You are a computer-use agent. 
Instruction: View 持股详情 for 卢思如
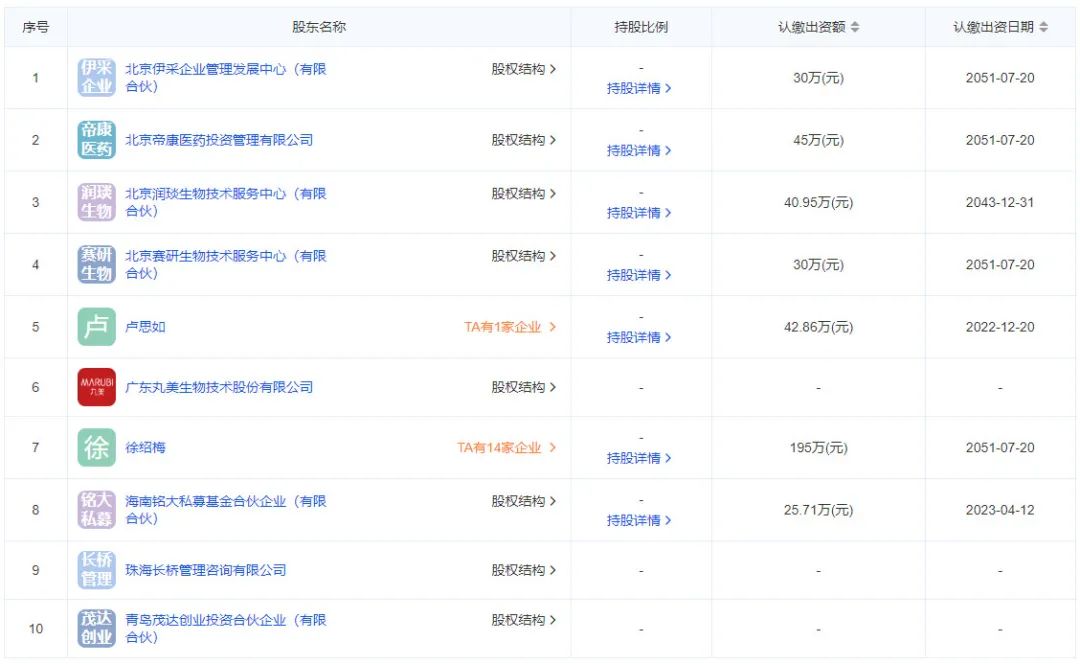coord(639,337)
